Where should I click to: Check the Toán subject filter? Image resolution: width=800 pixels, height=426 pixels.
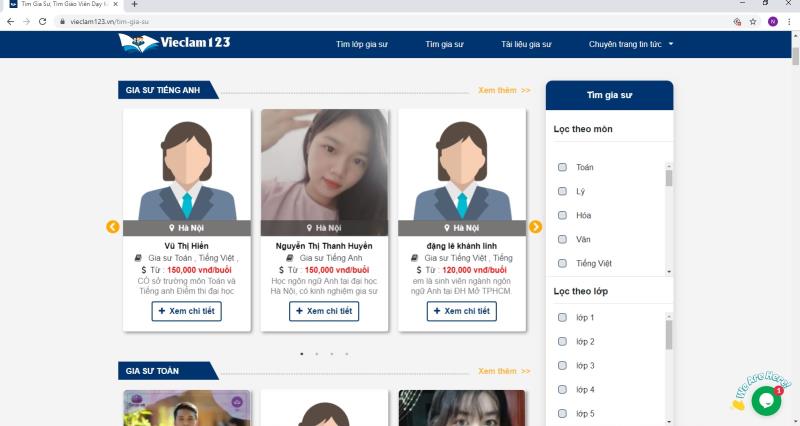(x=562, y=167)
